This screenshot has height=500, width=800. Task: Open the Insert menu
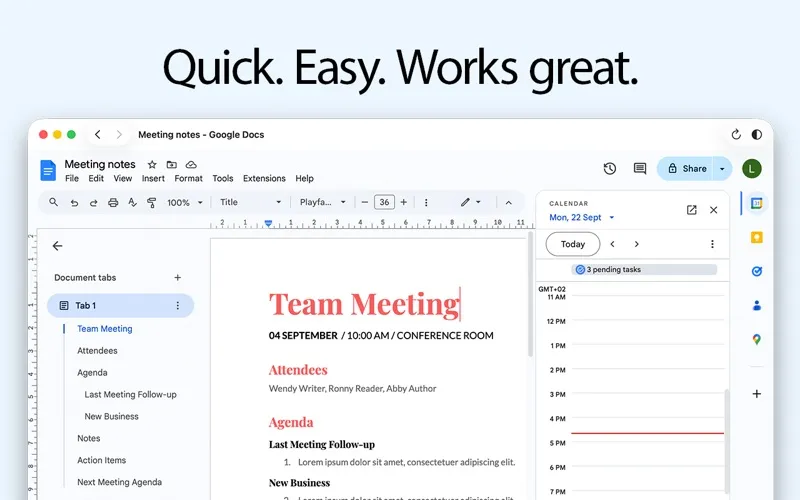[153, 179]
